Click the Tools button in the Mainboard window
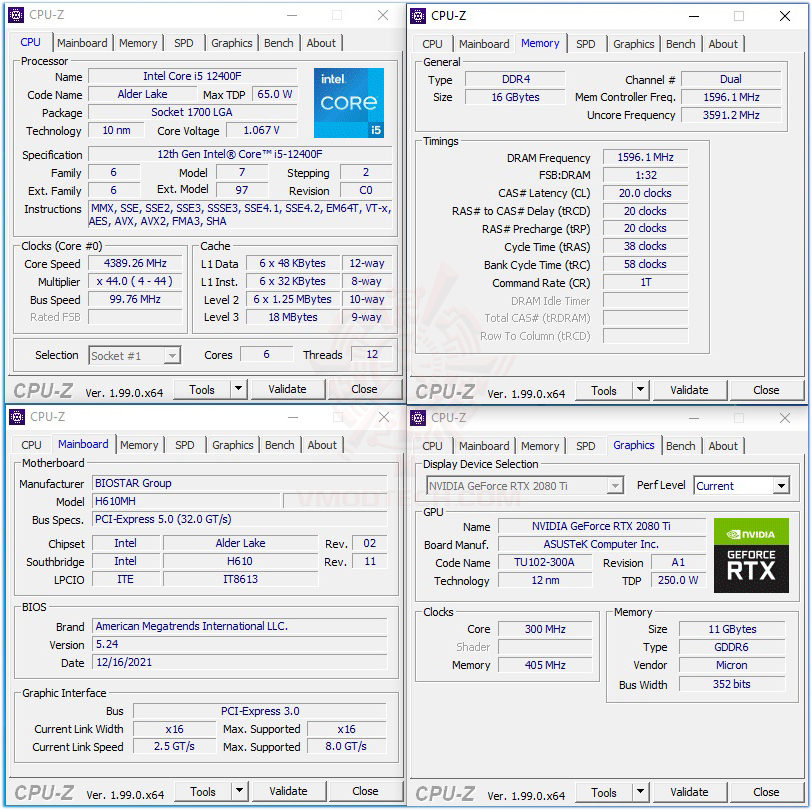The height and width of the screenshot is (810, 812). pyautogui.click(x=203, y=791)
